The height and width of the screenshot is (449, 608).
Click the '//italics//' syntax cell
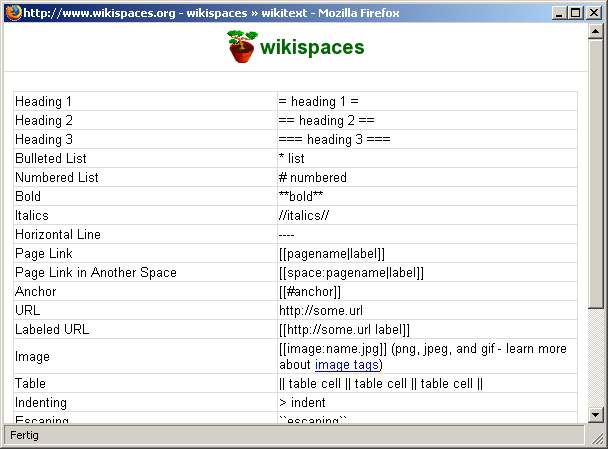point(427,216)
